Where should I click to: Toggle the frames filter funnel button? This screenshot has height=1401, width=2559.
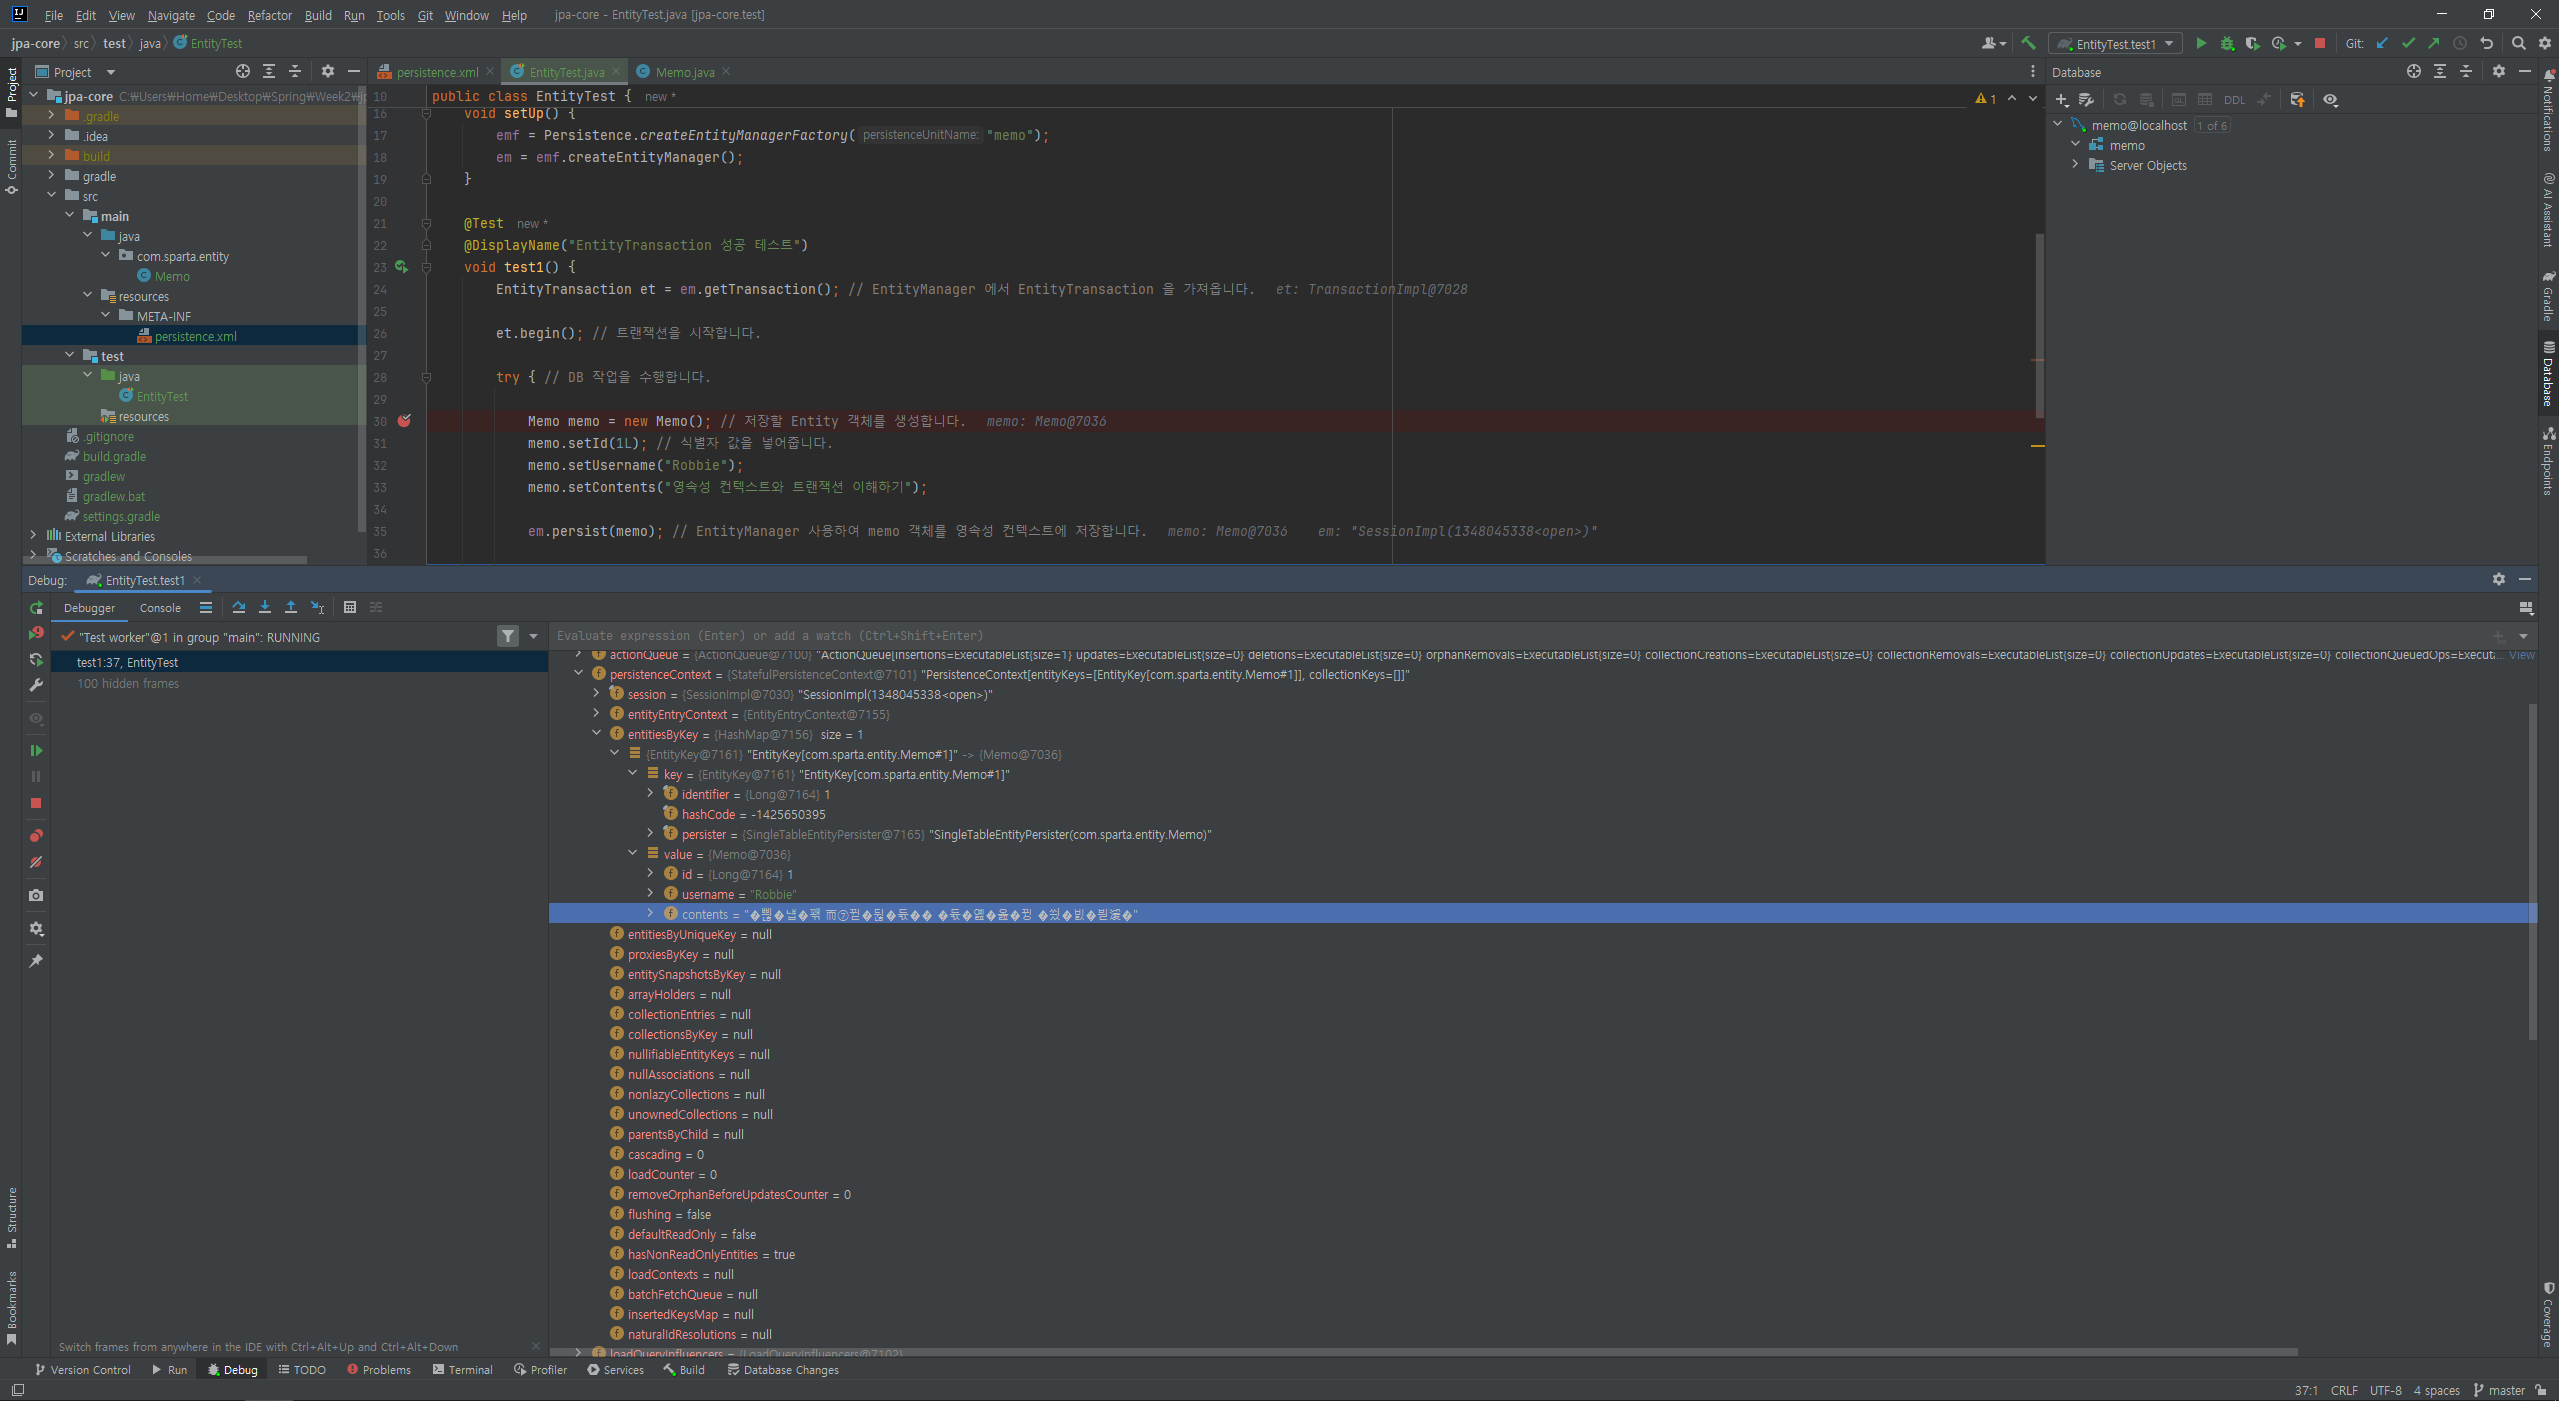coord(508,636)
